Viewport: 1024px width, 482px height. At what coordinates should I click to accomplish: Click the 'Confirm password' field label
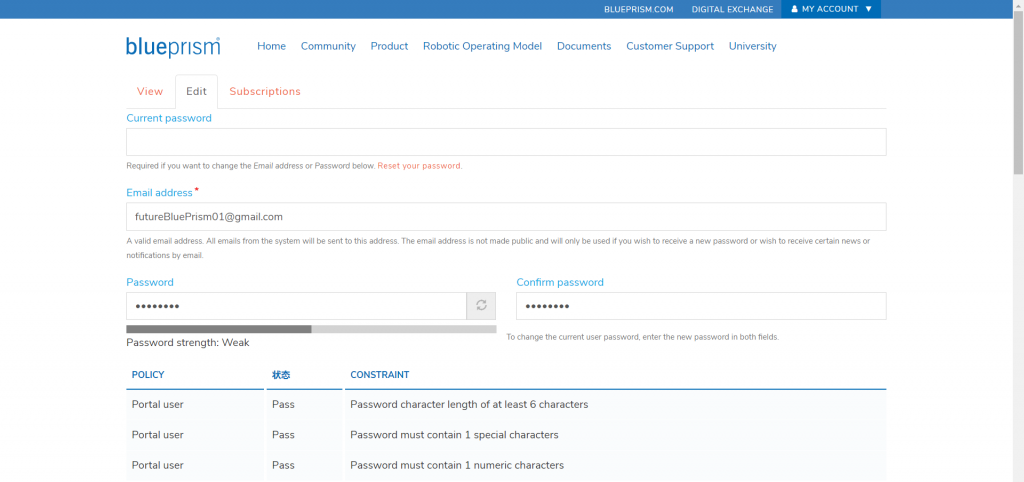click(560, 282)
